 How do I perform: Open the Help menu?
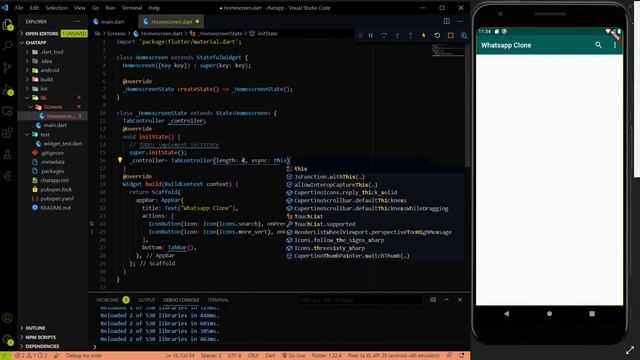[154, 8]
